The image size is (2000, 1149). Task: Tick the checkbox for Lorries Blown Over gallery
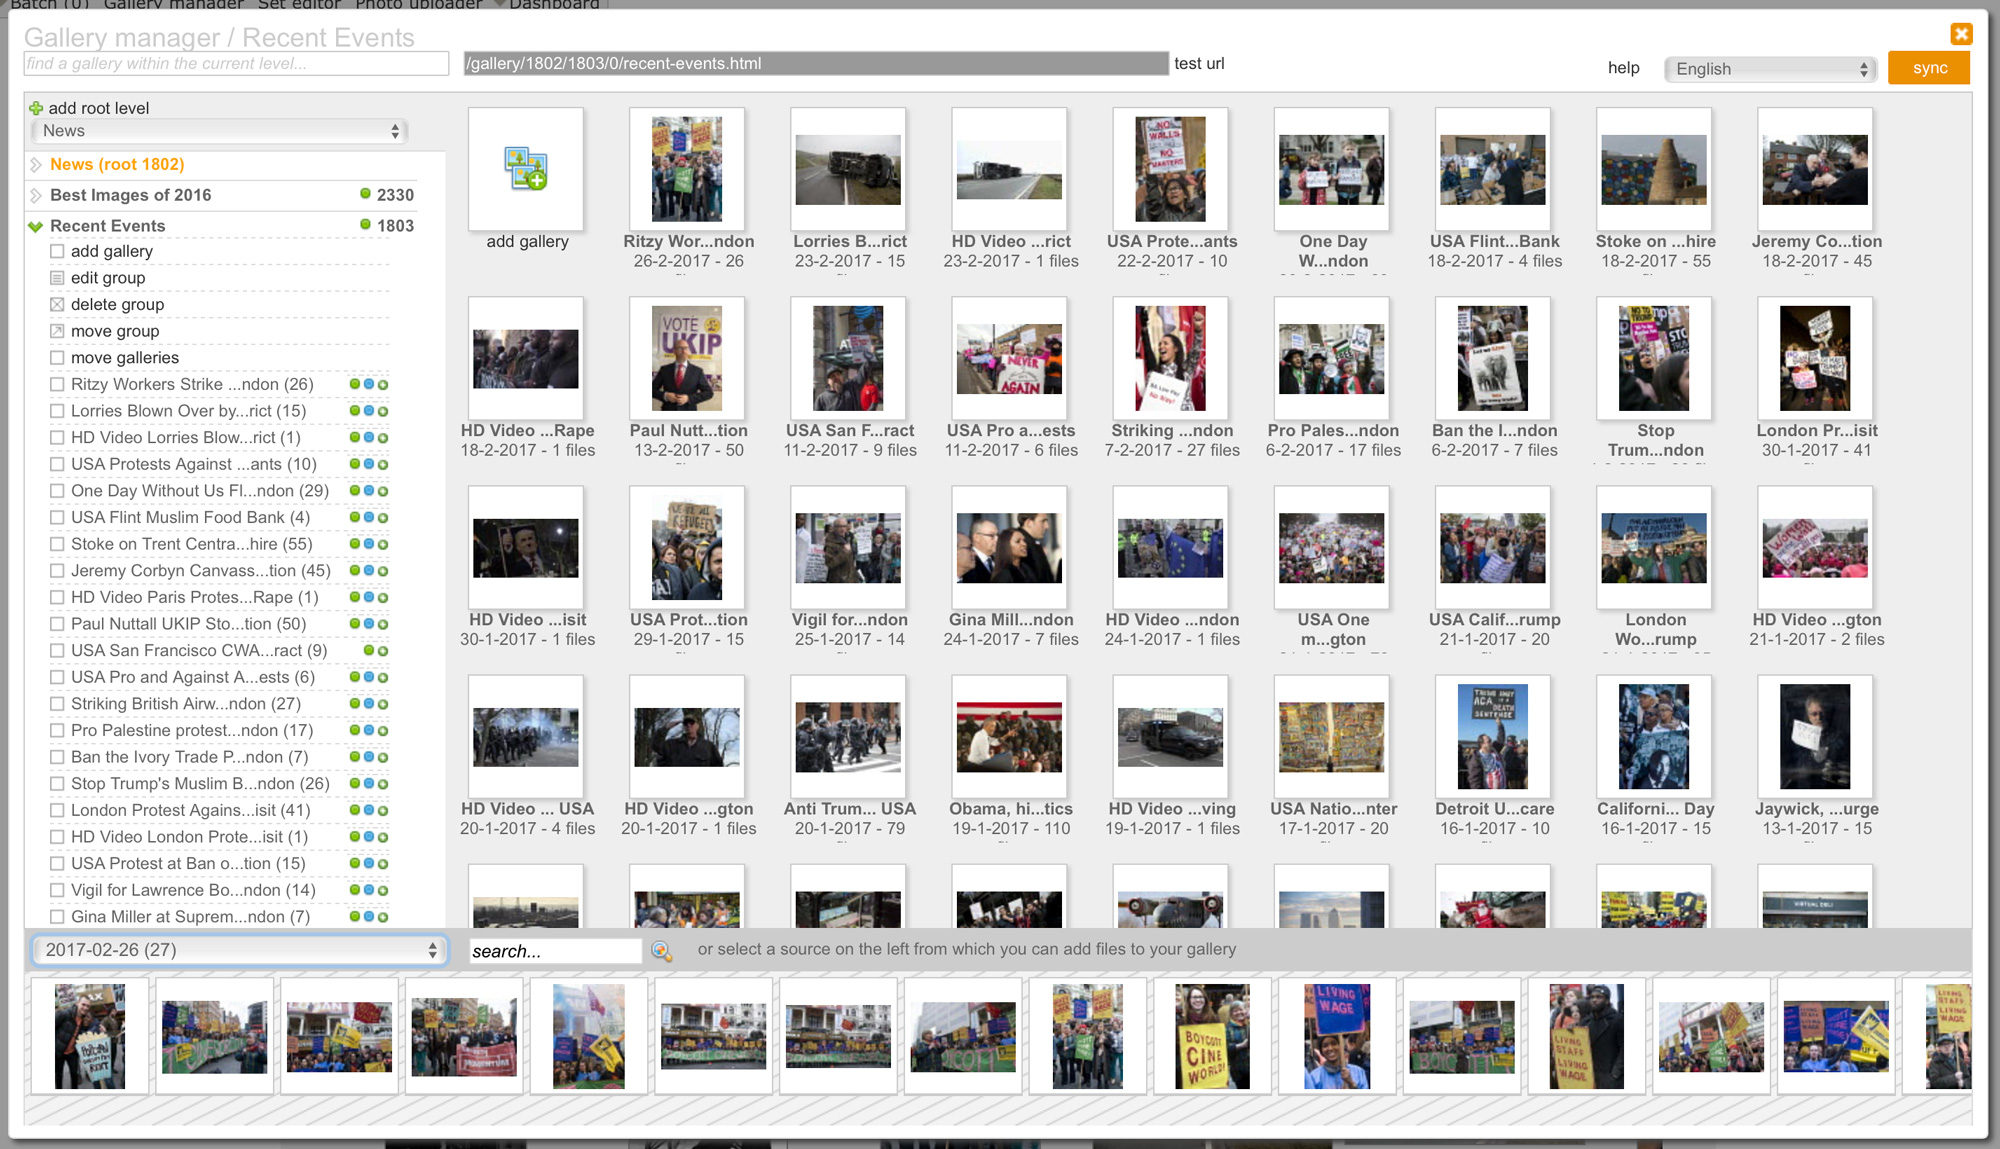click(57, 411)
